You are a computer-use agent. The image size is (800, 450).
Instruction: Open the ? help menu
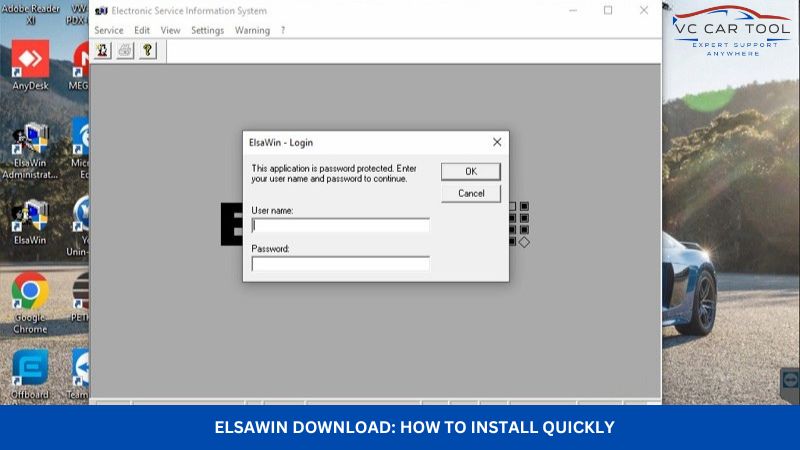click(x=283, y=31)
